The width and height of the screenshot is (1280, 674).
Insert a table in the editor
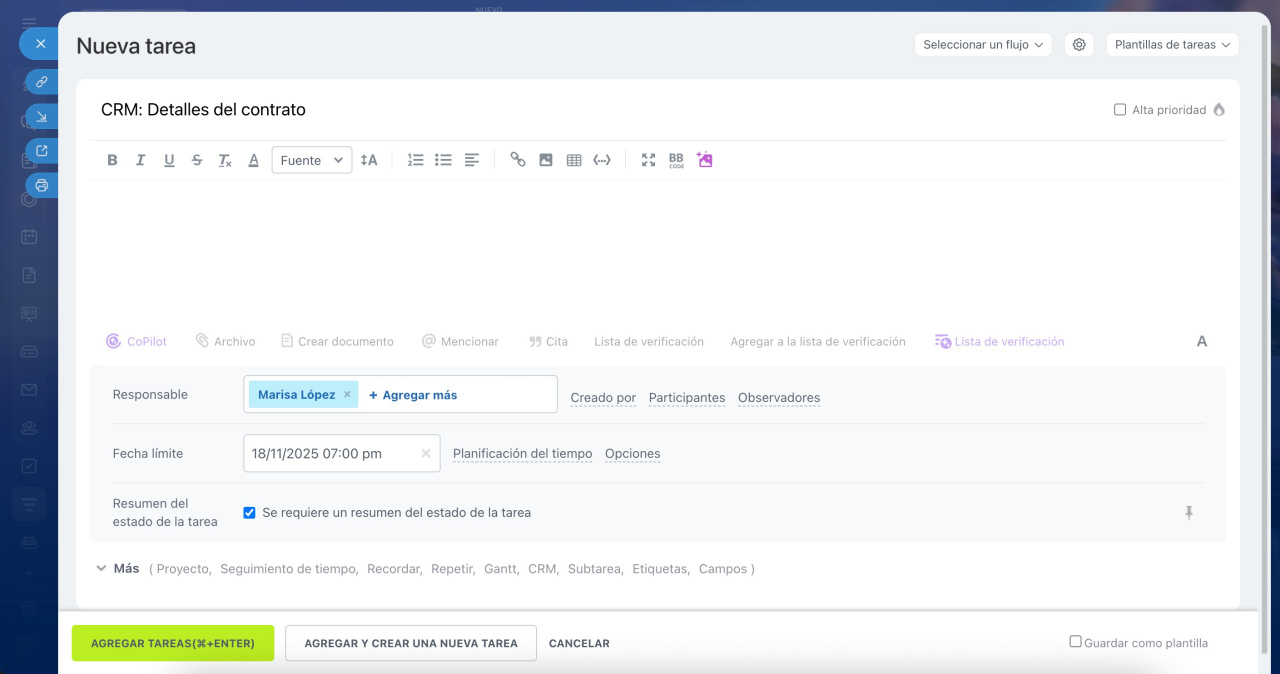[574, 160]
